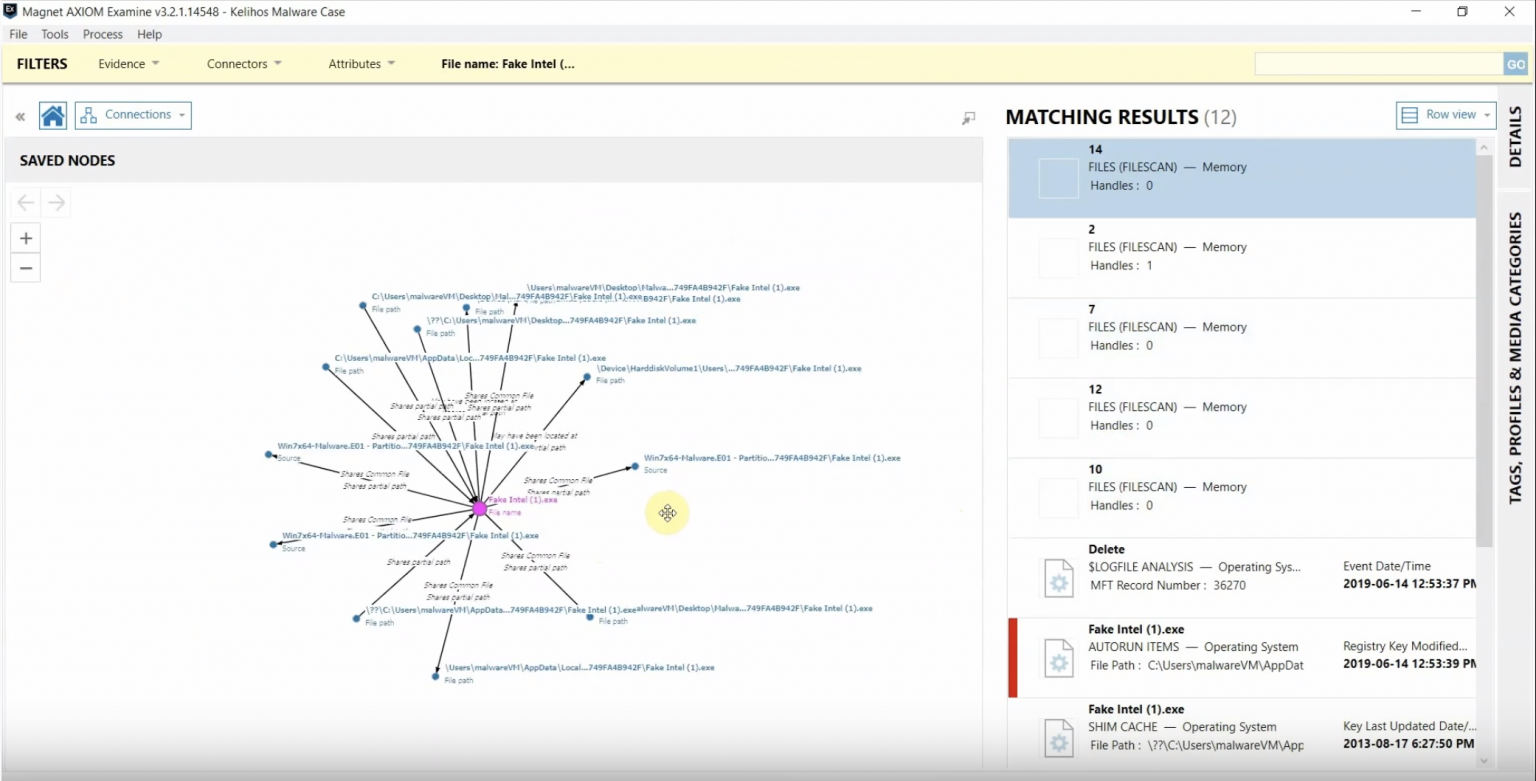The image size is (1536, 781).
Task: Open the Tools menu
Action: (x=54, y=34)
